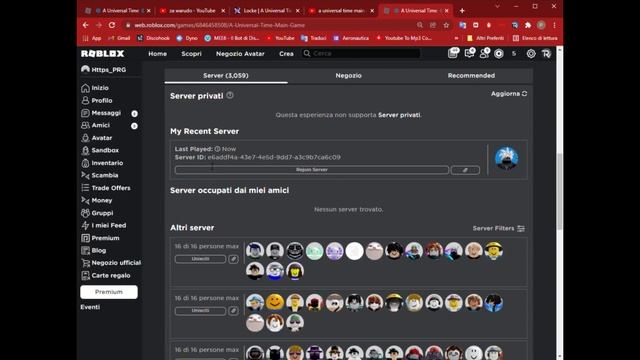Click the Roblox logo
640x360 pixels.
[x=102, y=53]
